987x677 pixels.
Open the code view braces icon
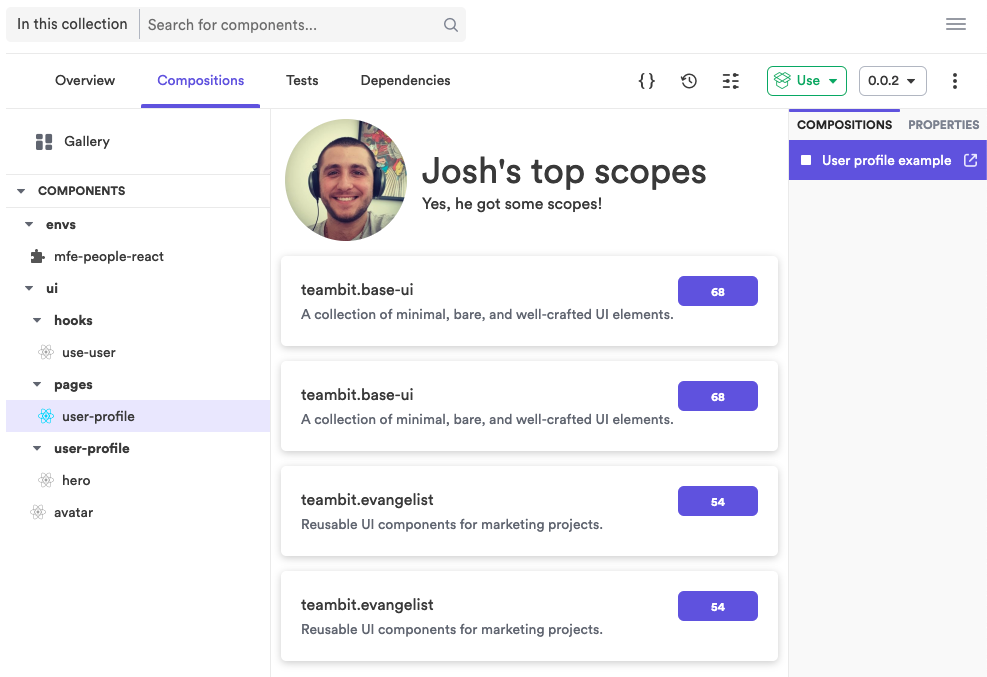[x=646, y=81]
